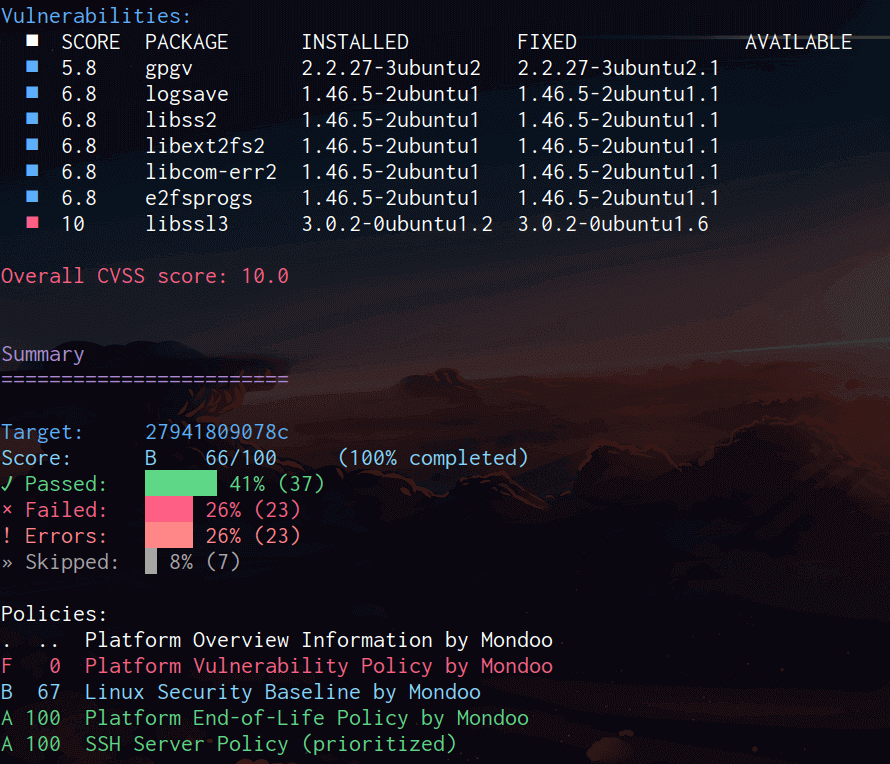Click the exclamation mark before Errors
This screenshot has height=764, width=890.
click(7, 537)
